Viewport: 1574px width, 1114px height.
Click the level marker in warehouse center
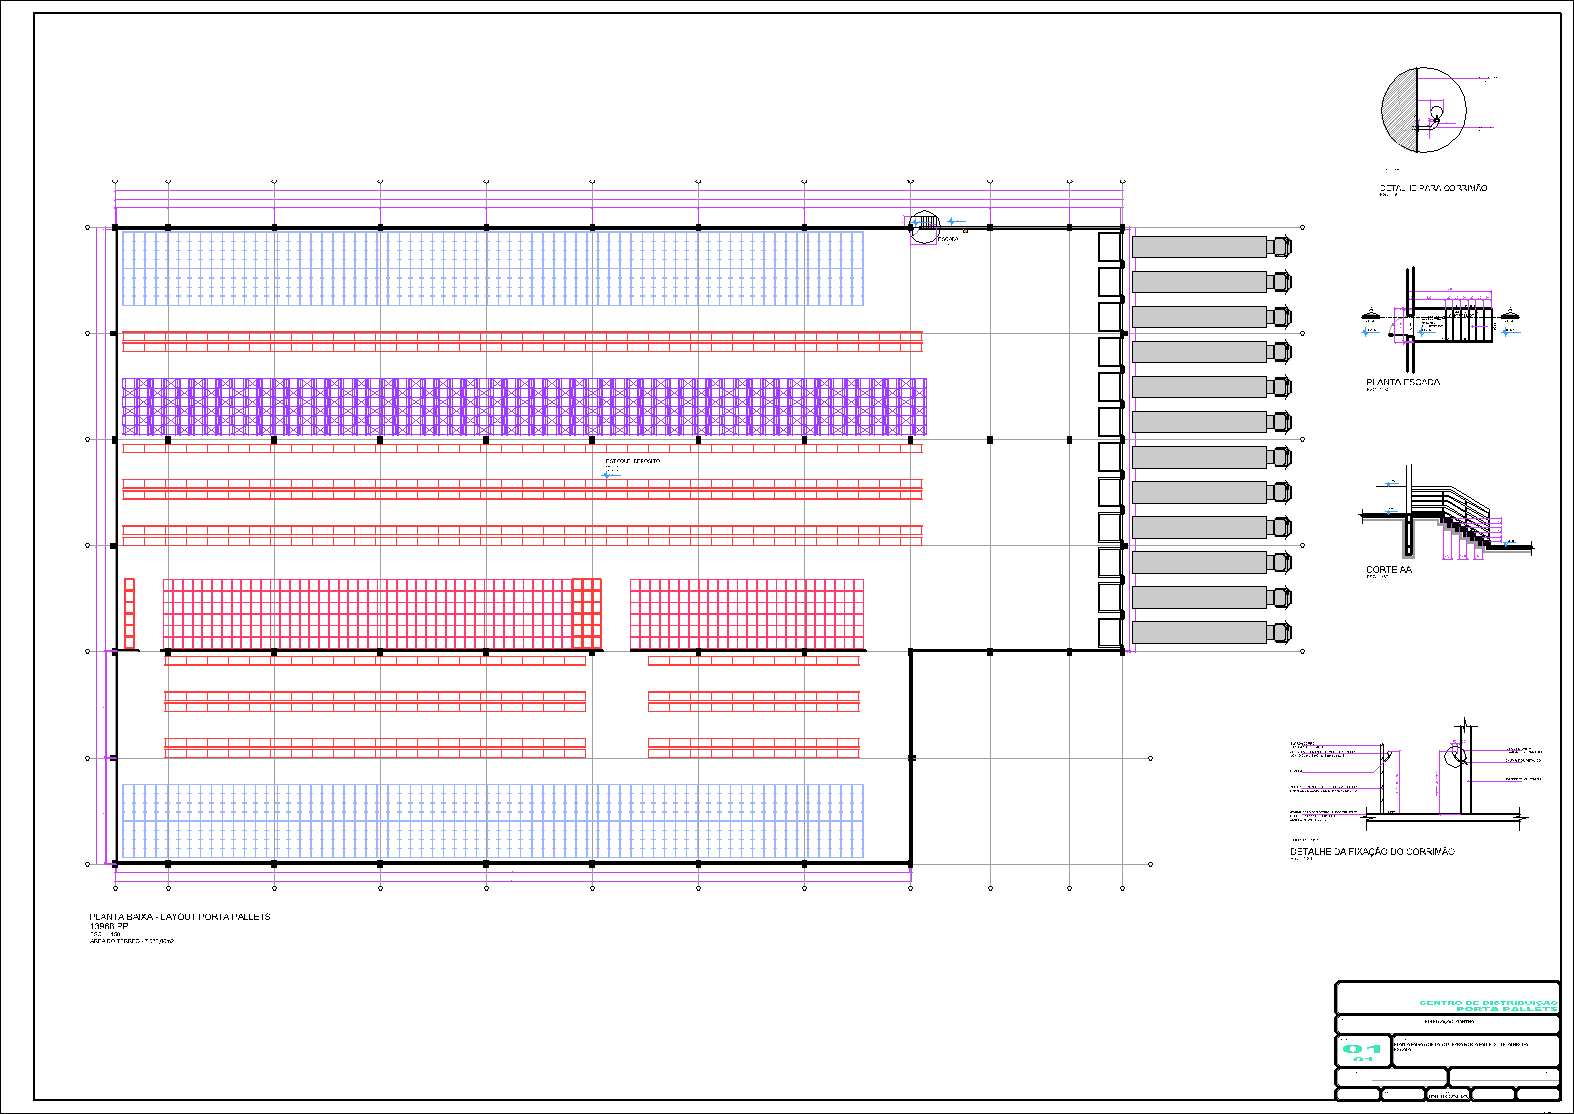pos(612,472)
